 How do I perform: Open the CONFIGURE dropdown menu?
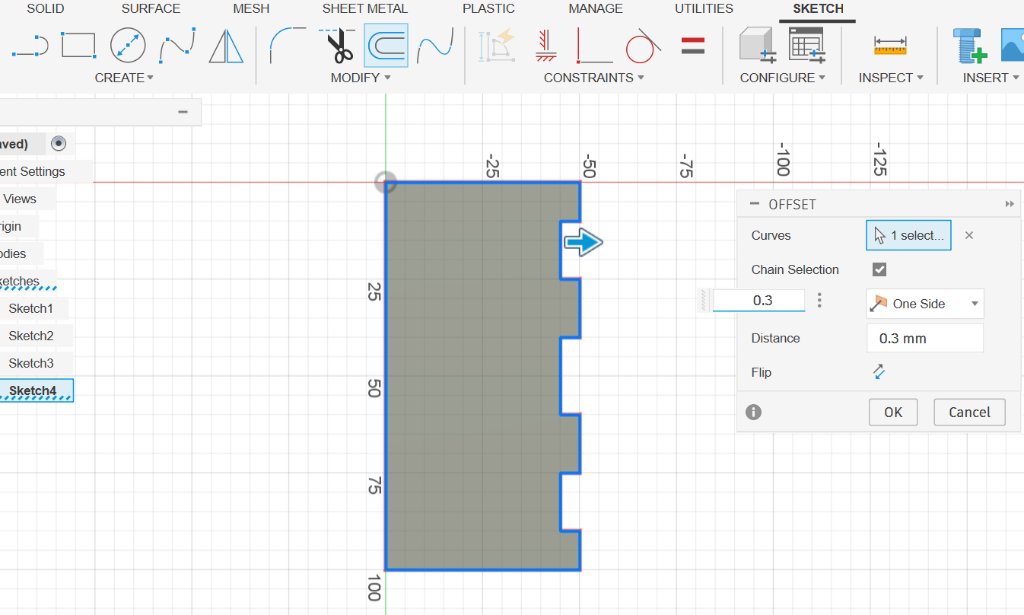[782, 78]
